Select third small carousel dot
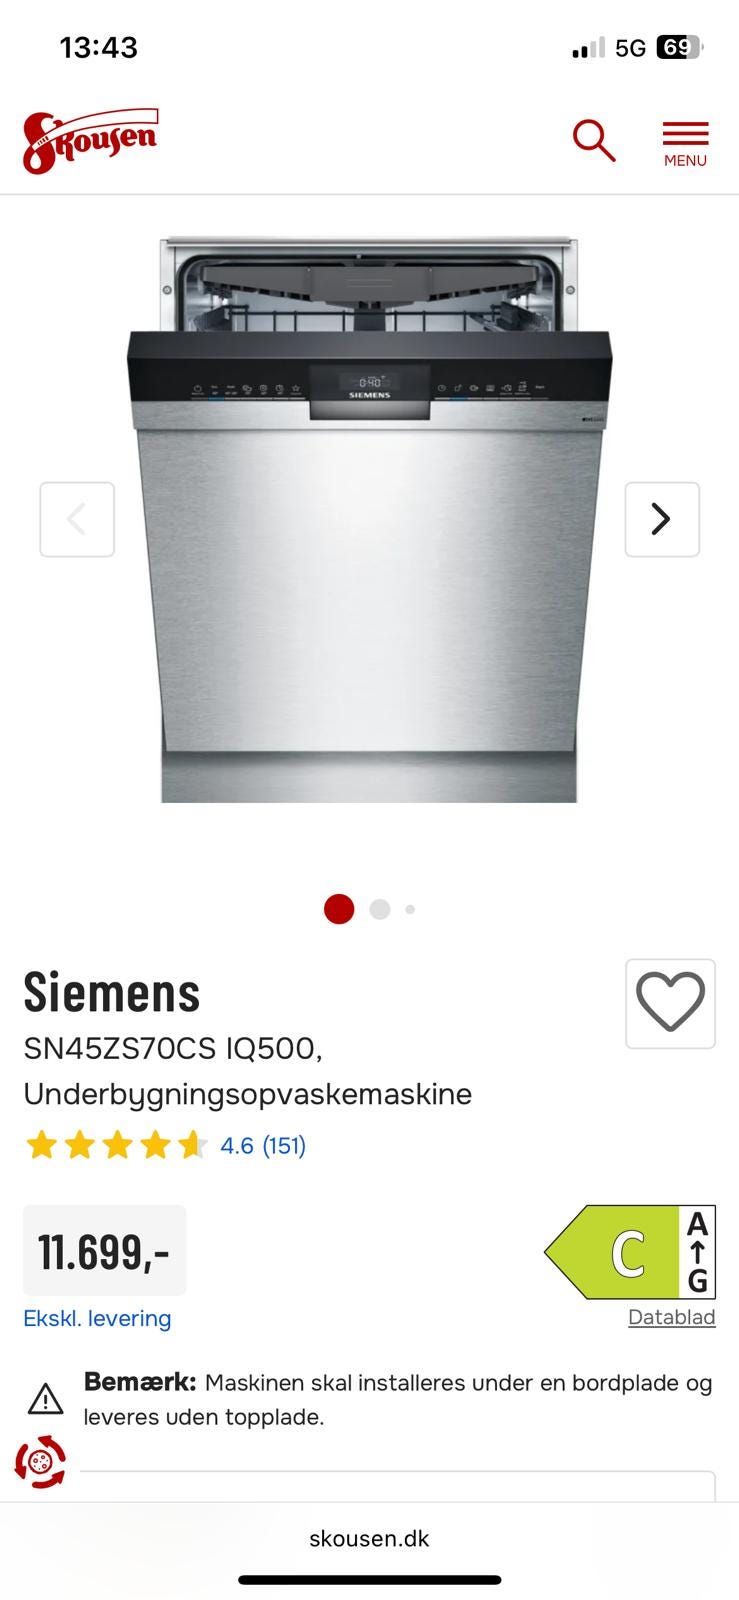The height and width of the screenshot is (1600, 739). [x=410, y=909]
